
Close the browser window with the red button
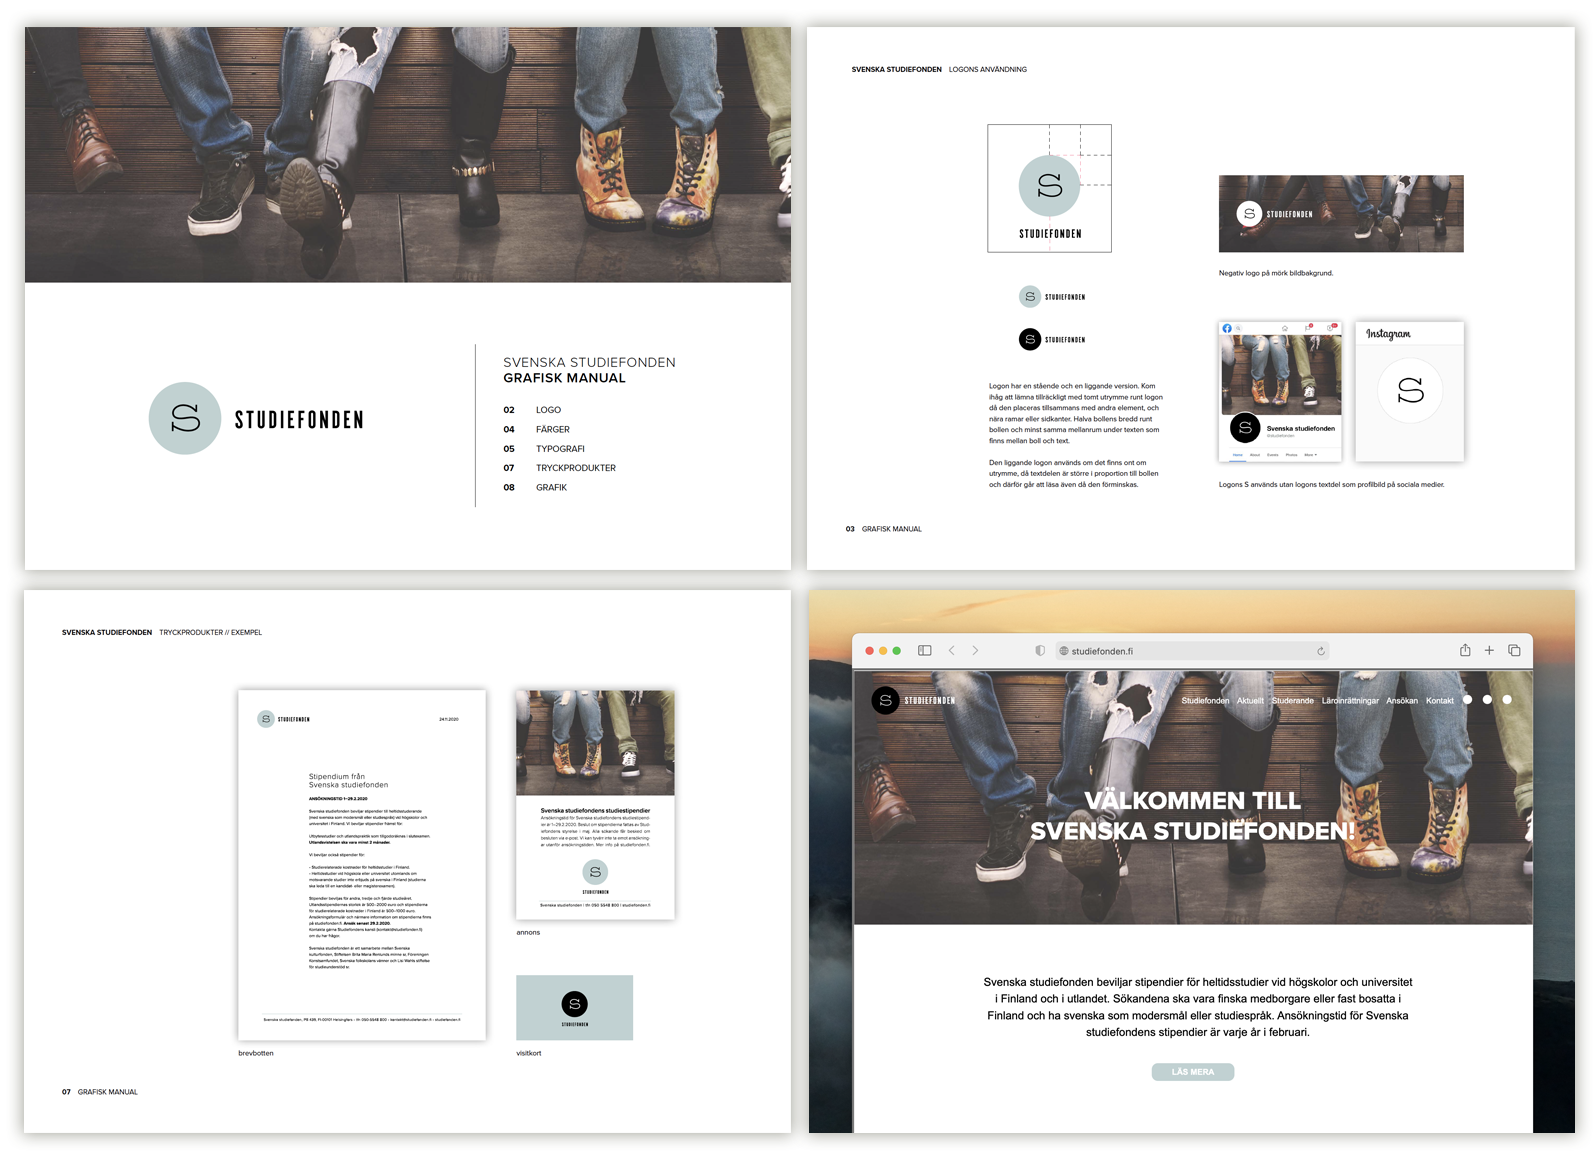coord(869,651)
